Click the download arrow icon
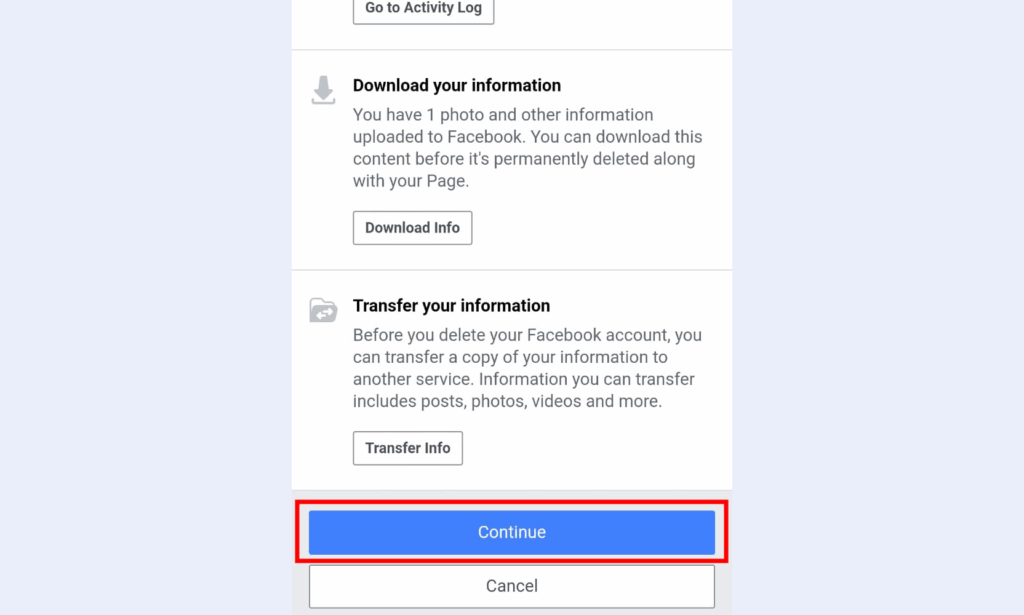 click(323, 90)
